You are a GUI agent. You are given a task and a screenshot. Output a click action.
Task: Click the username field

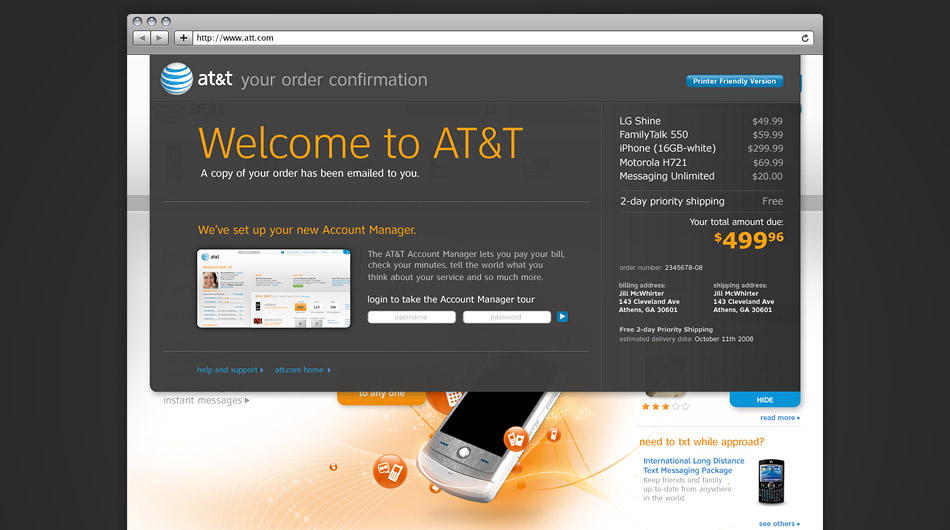(x=411, y=317)
